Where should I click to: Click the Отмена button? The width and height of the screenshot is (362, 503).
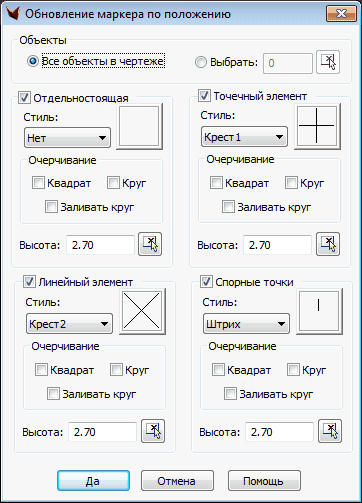(x=177, y=481)
